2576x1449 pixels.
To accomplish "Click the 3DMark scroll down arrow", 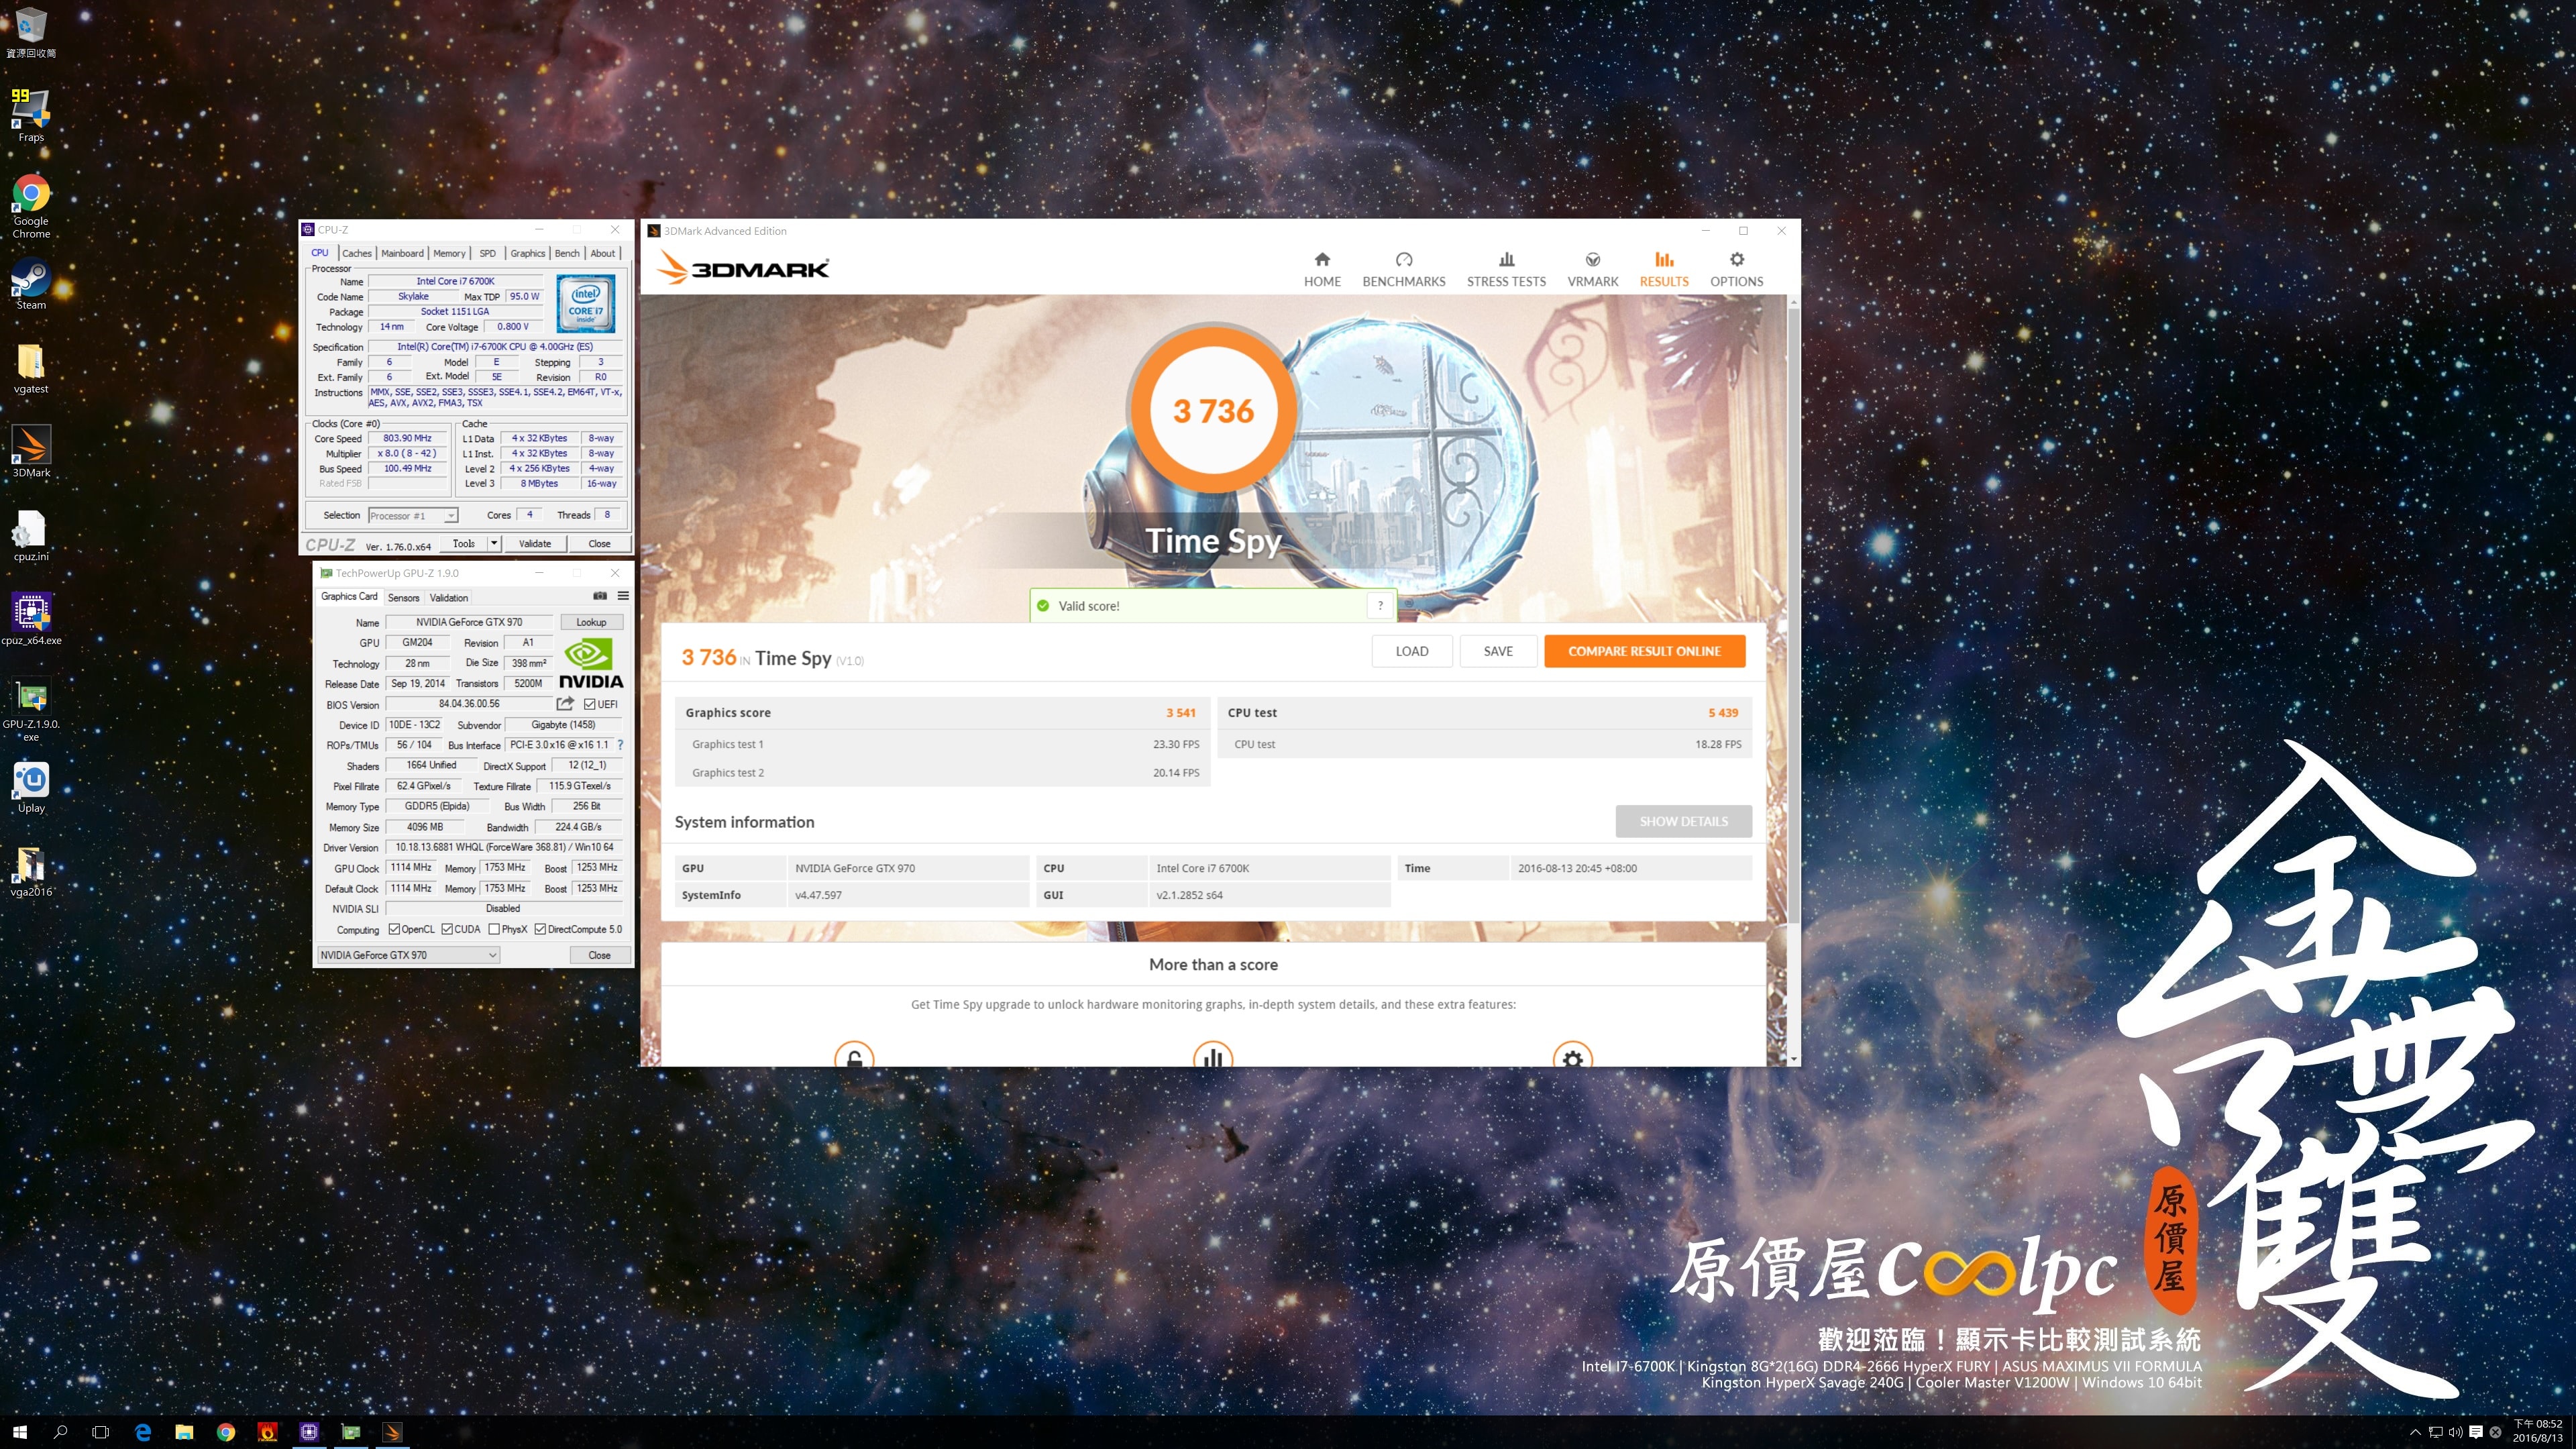I will 1793,1059.
